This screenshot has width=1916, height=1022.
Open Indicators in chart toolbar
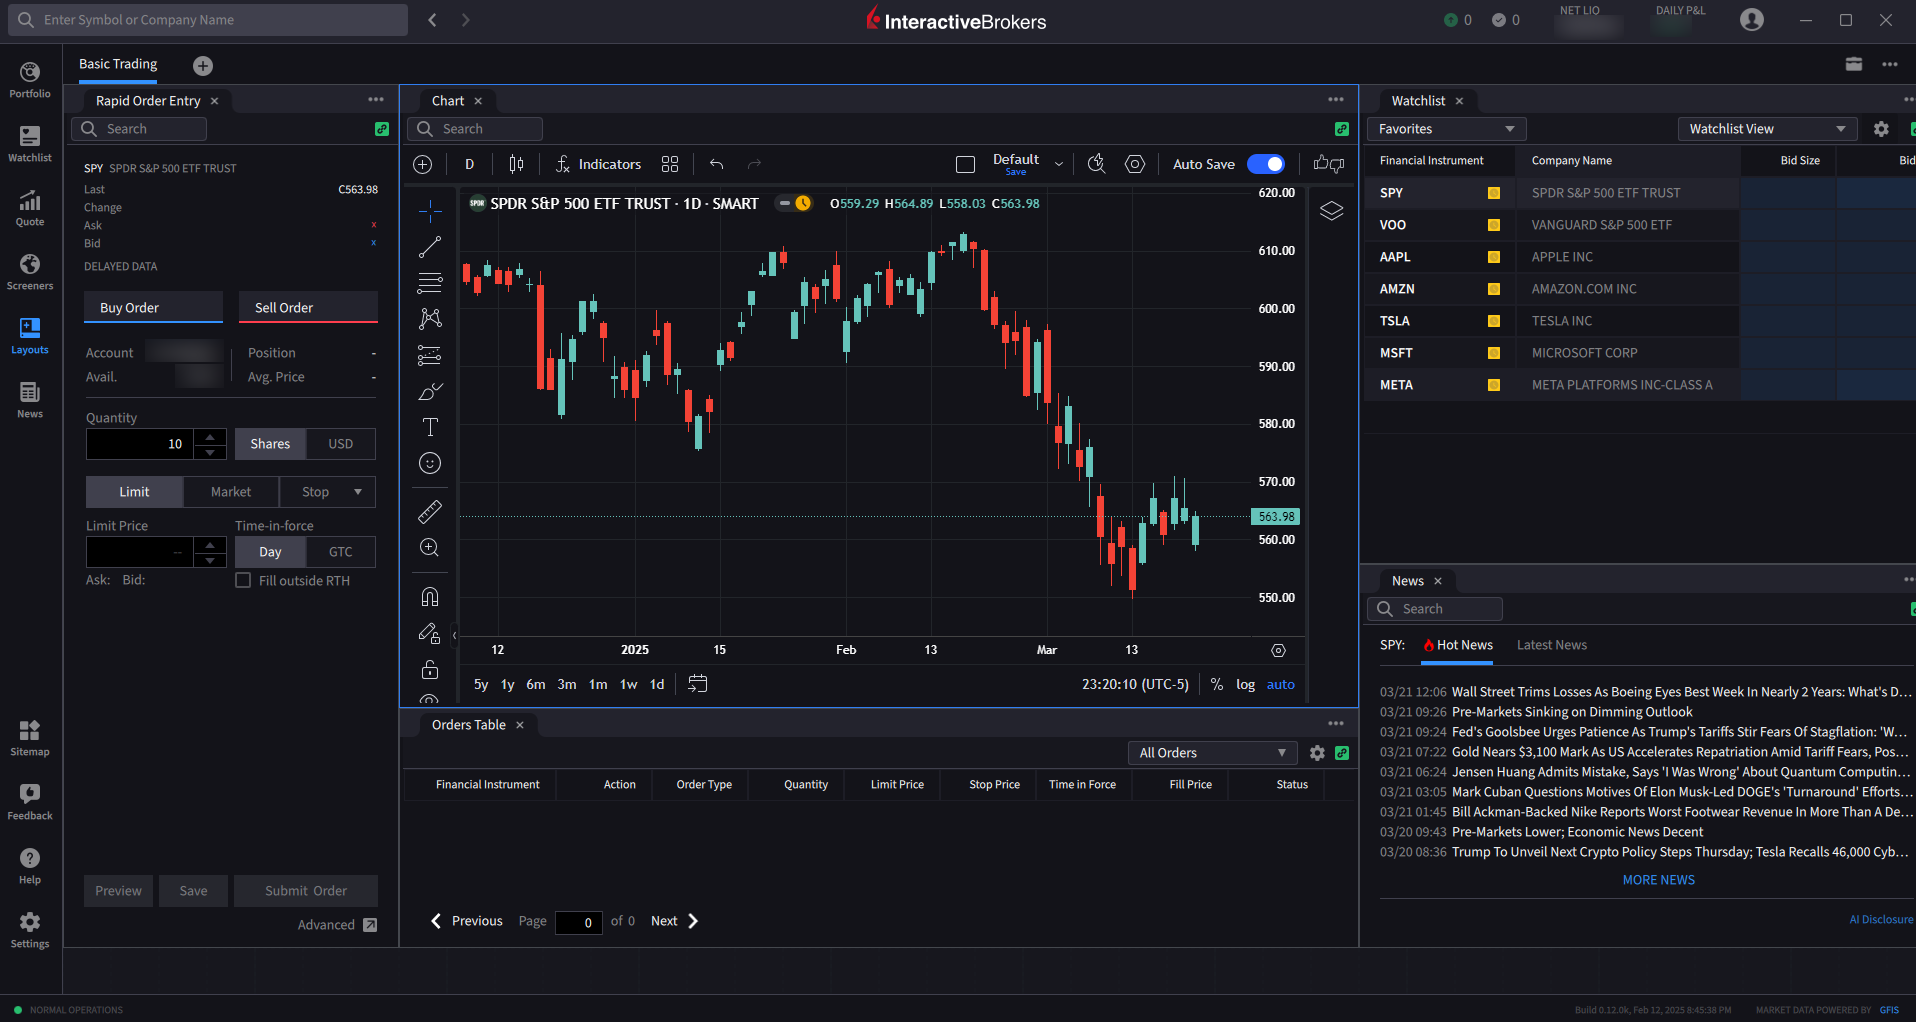pyautogui.click(x=599, y=164)
